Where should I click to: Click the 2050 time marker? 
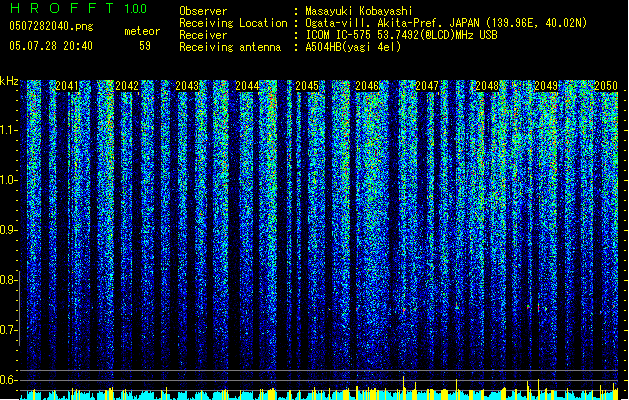coord(606,86)
